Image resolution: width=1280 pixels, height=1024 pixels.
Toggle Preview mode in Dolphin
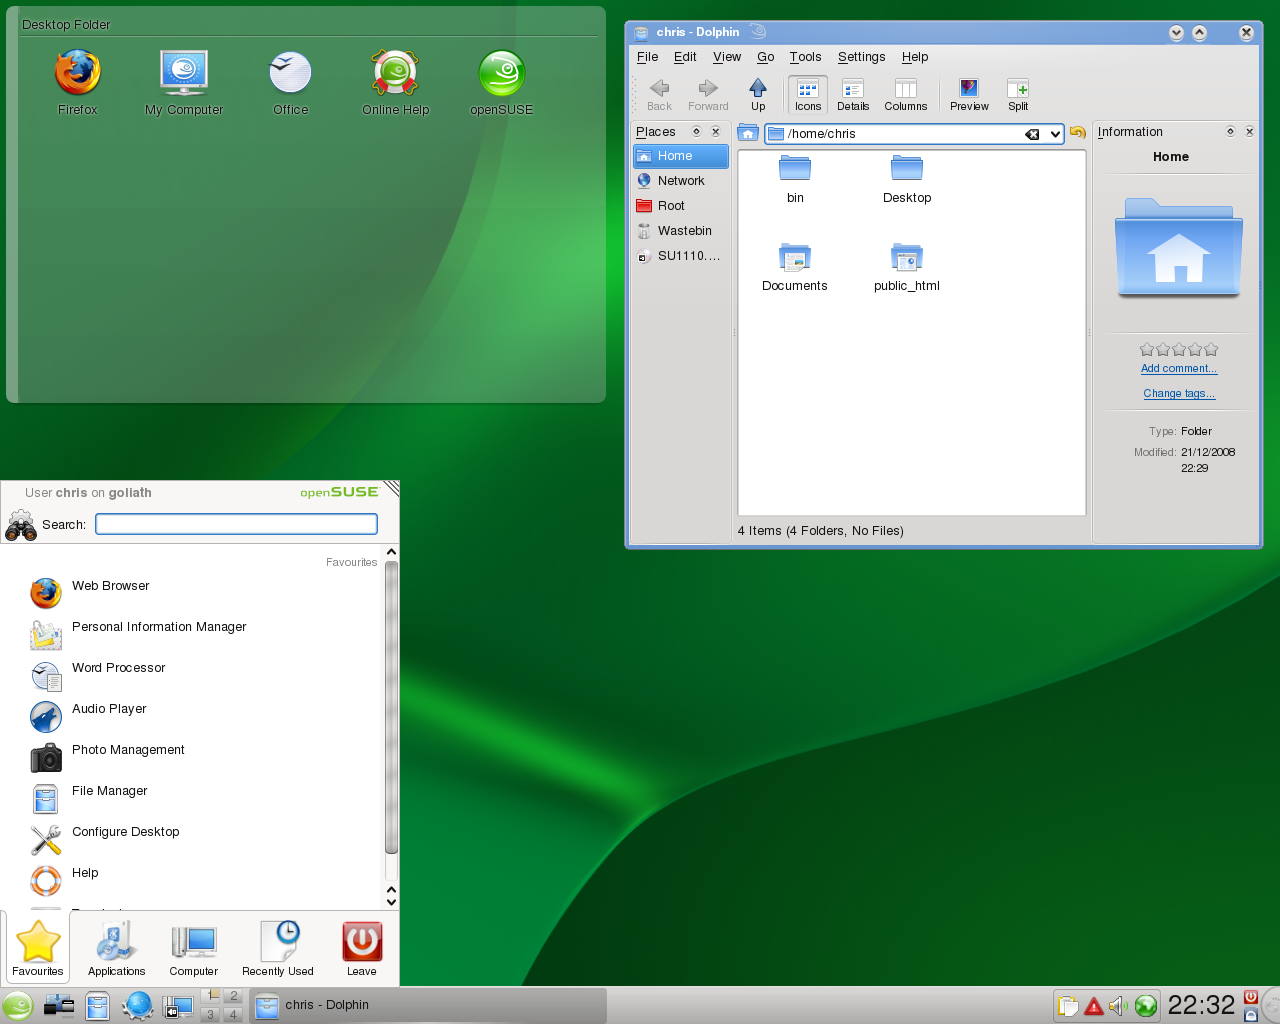(969, 95)
